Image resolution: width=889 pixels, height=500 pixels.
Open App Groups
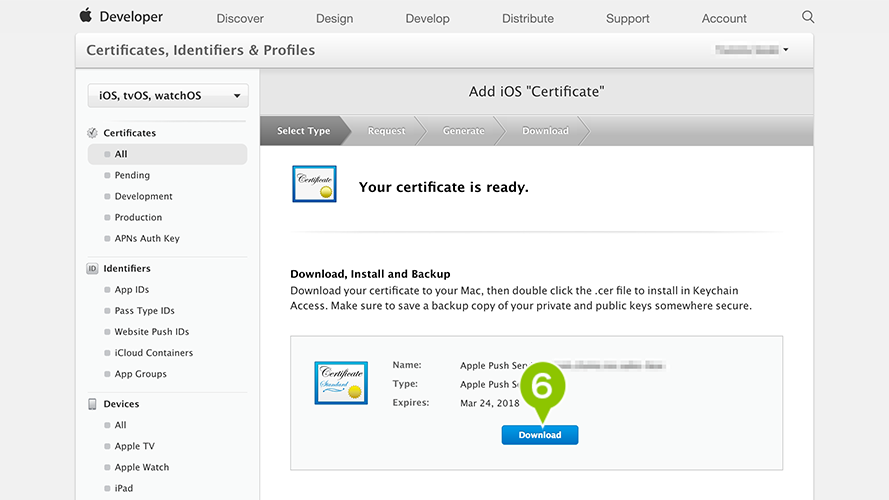pos(141,374)
